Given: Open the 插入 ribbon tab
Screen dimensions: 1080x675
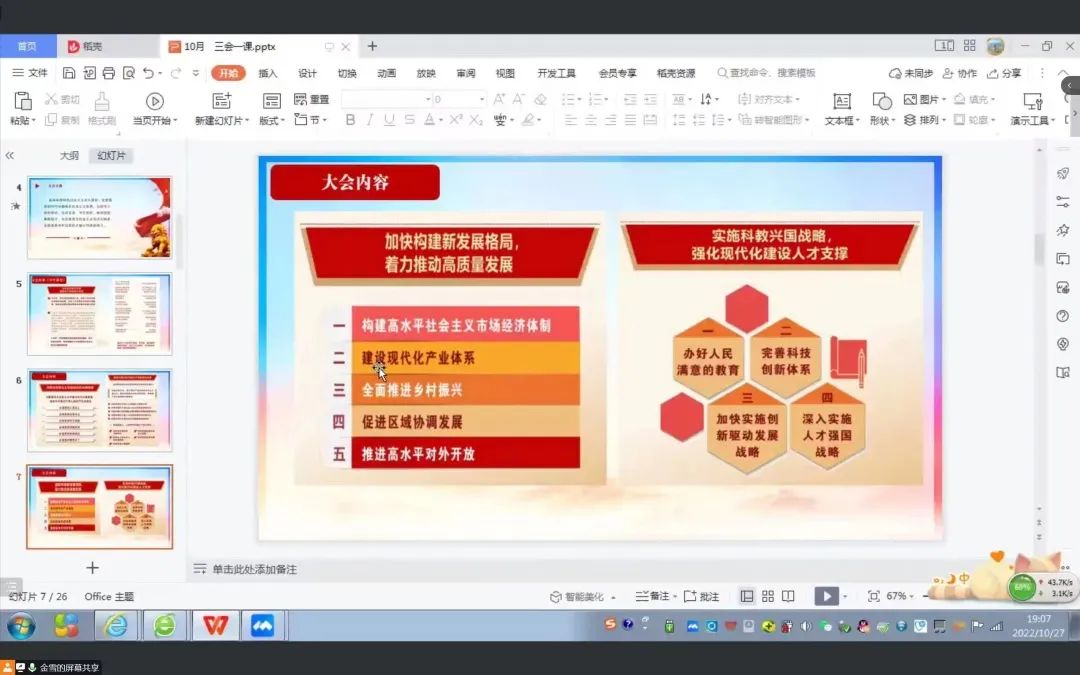Looking at the screenshot, I should pos(268,73).
